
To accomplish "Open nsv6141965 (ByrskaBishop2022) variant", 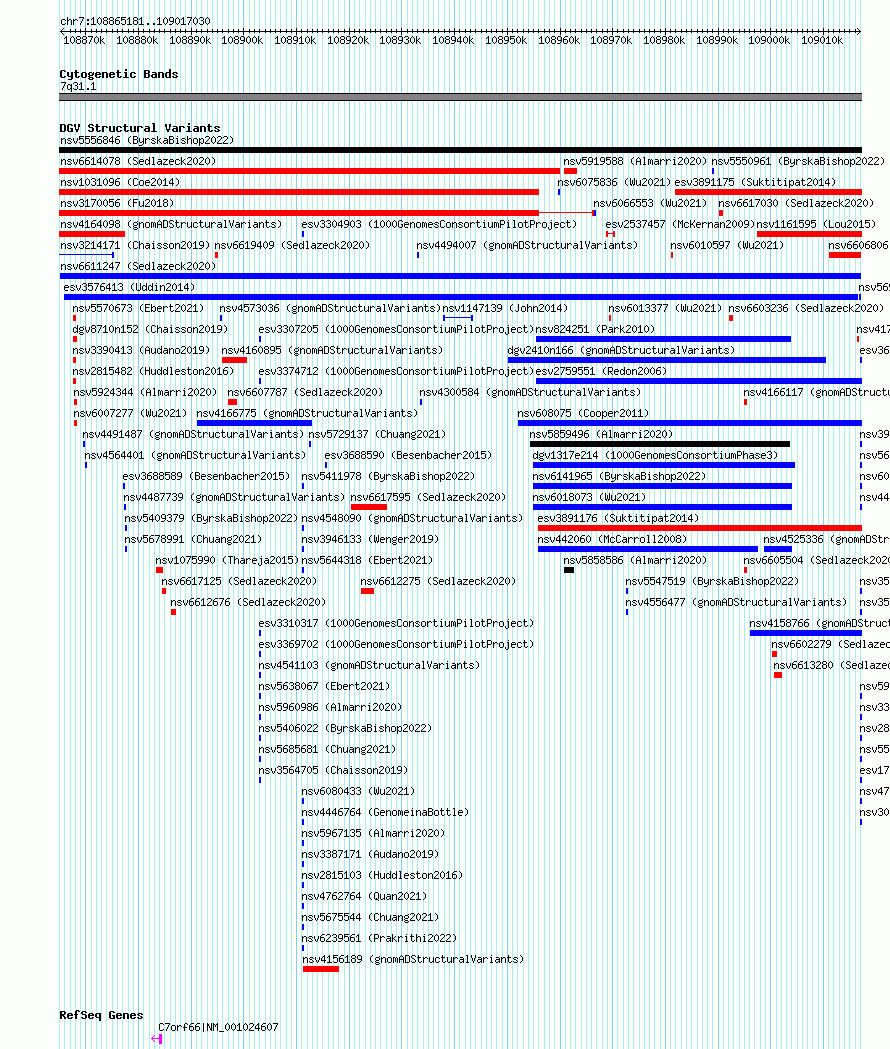I will [619, 476].
